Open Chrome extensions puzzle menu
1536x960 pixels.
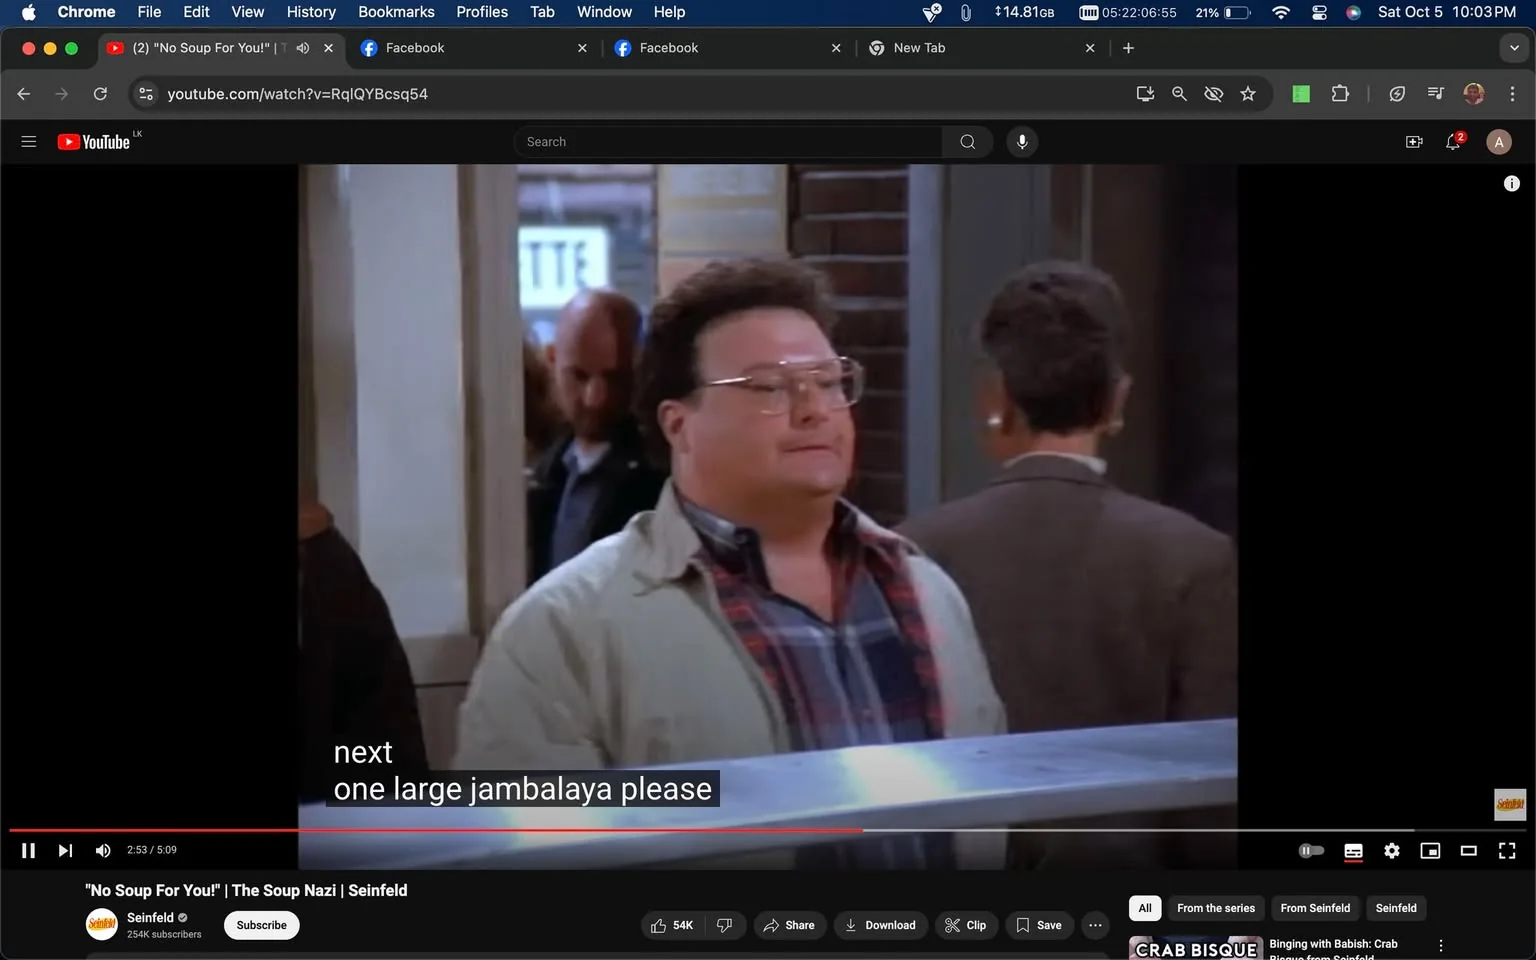[x=1340, y=94]
